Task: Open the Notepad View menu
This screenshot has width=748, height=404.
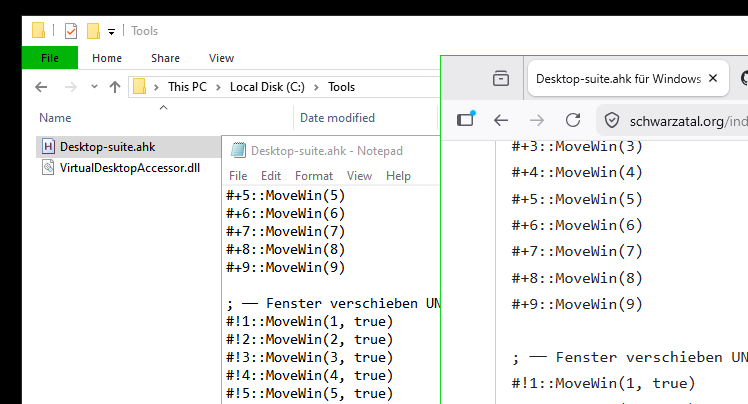Action: click(359, 176)
